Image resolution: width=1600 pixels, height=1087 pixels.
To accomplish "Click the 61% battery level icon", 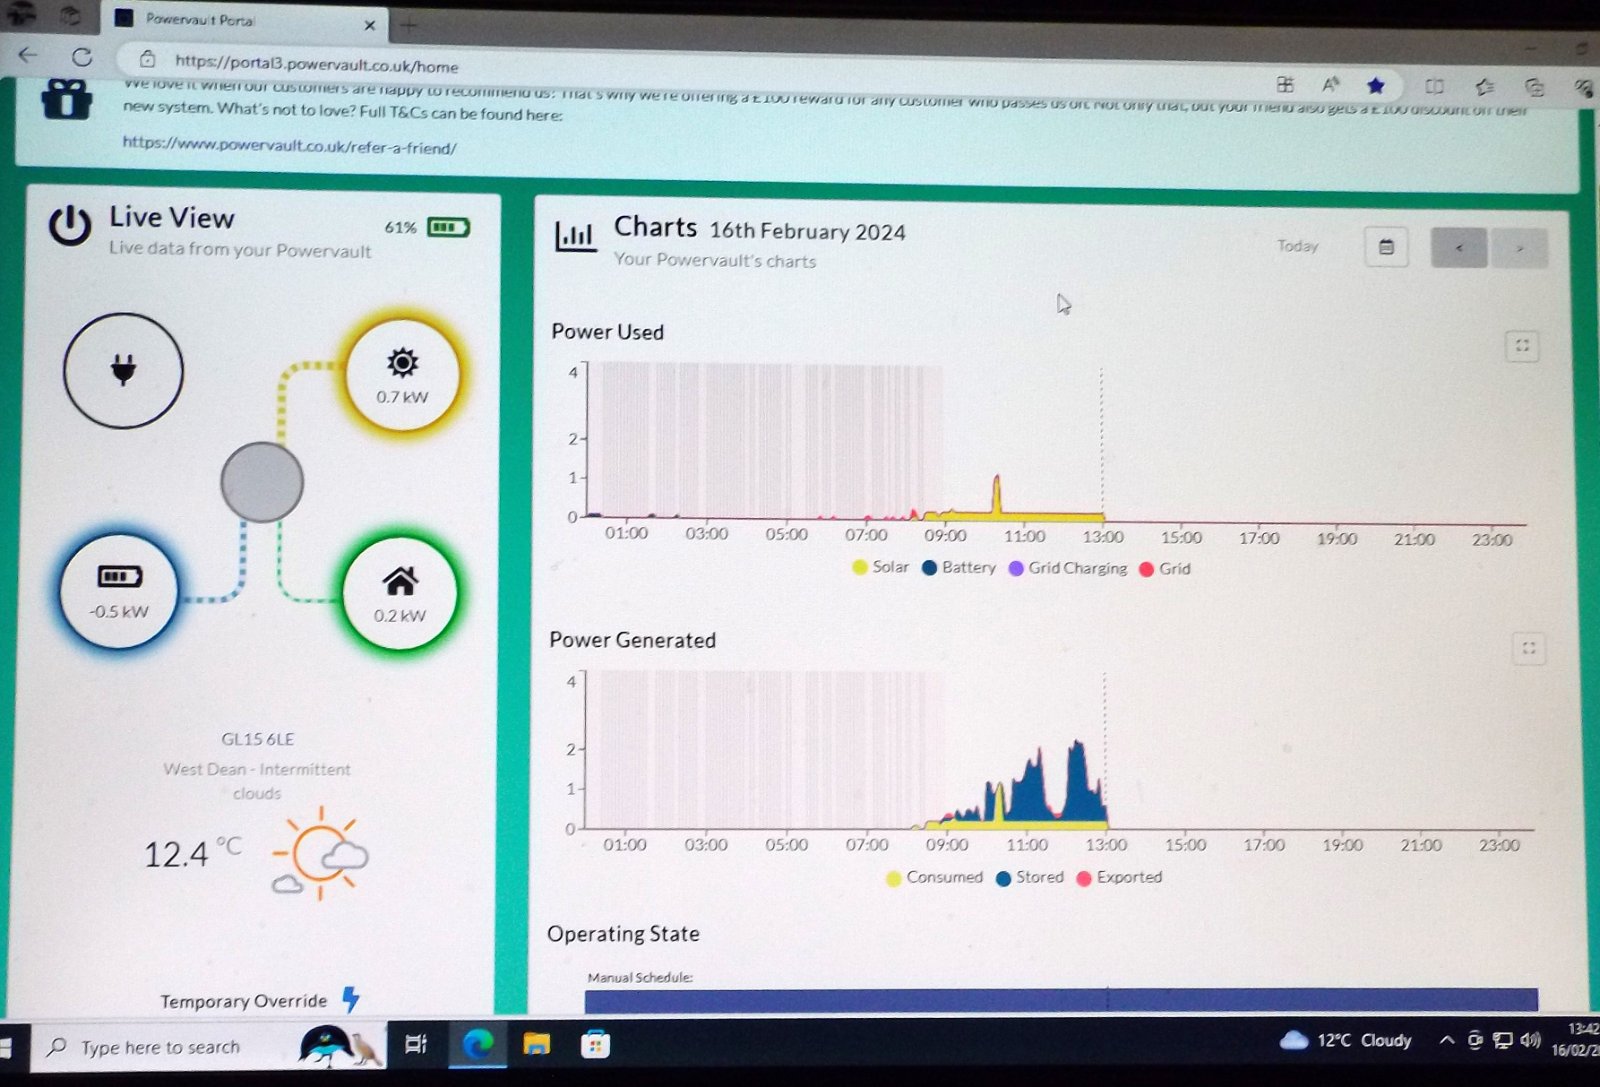I will [448, 228].
